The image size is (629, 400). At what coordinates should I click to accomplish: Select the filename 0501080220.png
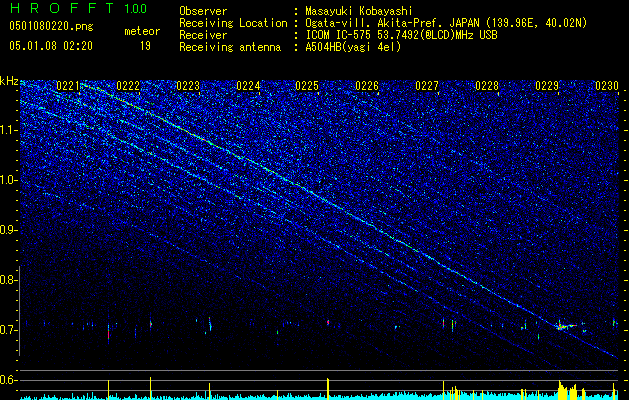(x=51, y=27)
